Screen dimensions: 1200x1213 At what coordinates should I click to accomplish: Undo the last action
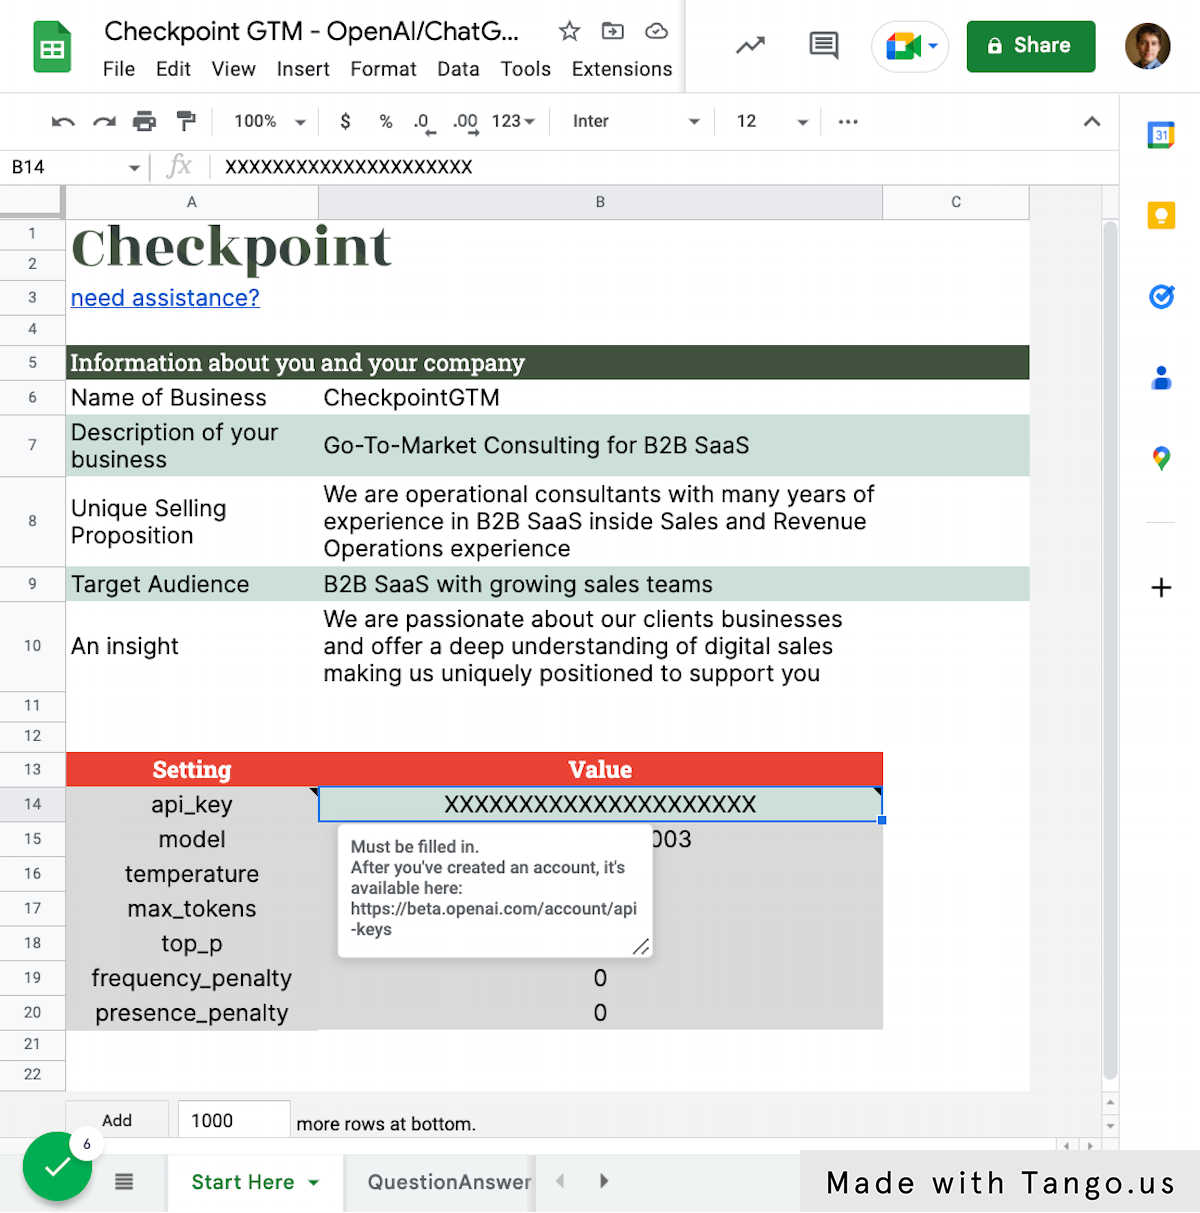[63, 122]
